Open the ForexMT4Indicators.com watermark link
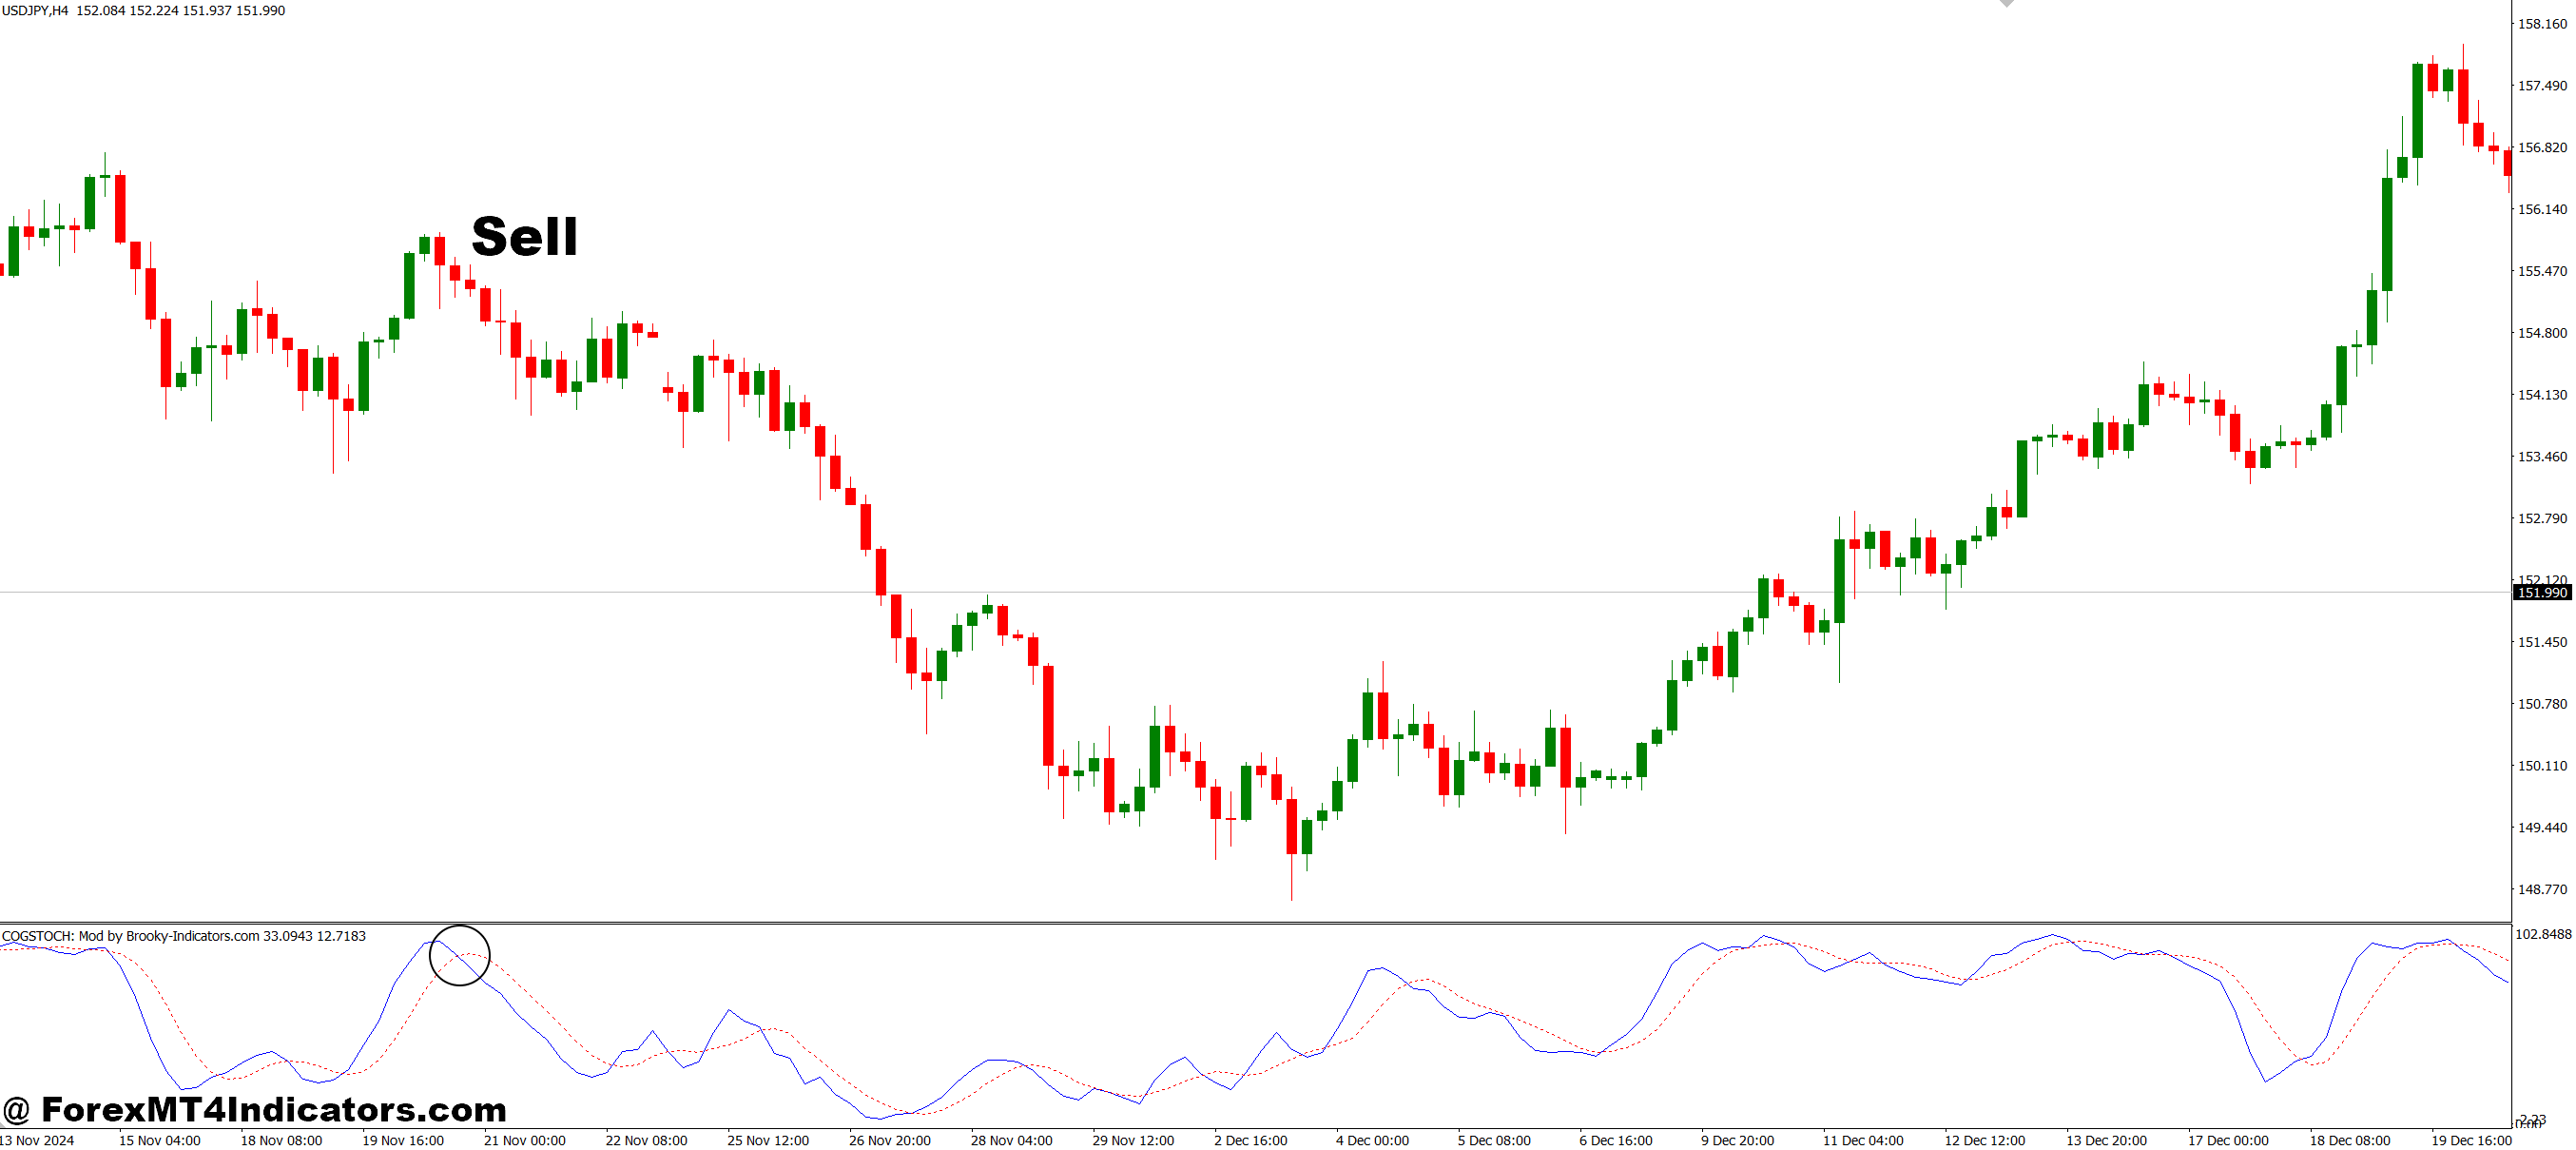The height and width of the screenshot is (1150, 2576). (x=255, y=1109)
